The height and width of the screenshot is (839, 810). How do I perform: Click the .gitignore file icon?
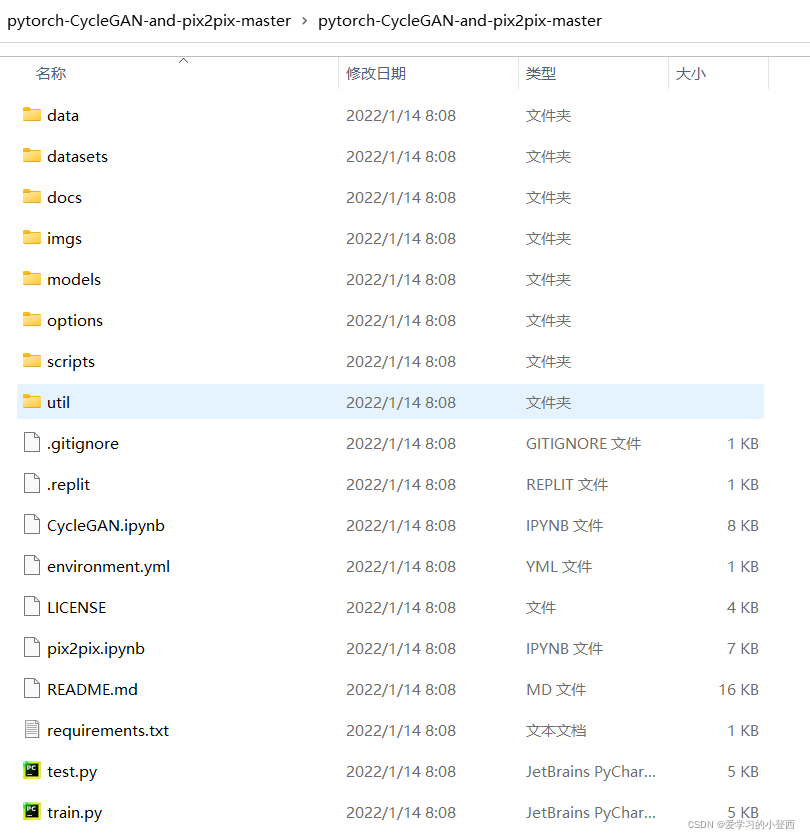[32, 443]
